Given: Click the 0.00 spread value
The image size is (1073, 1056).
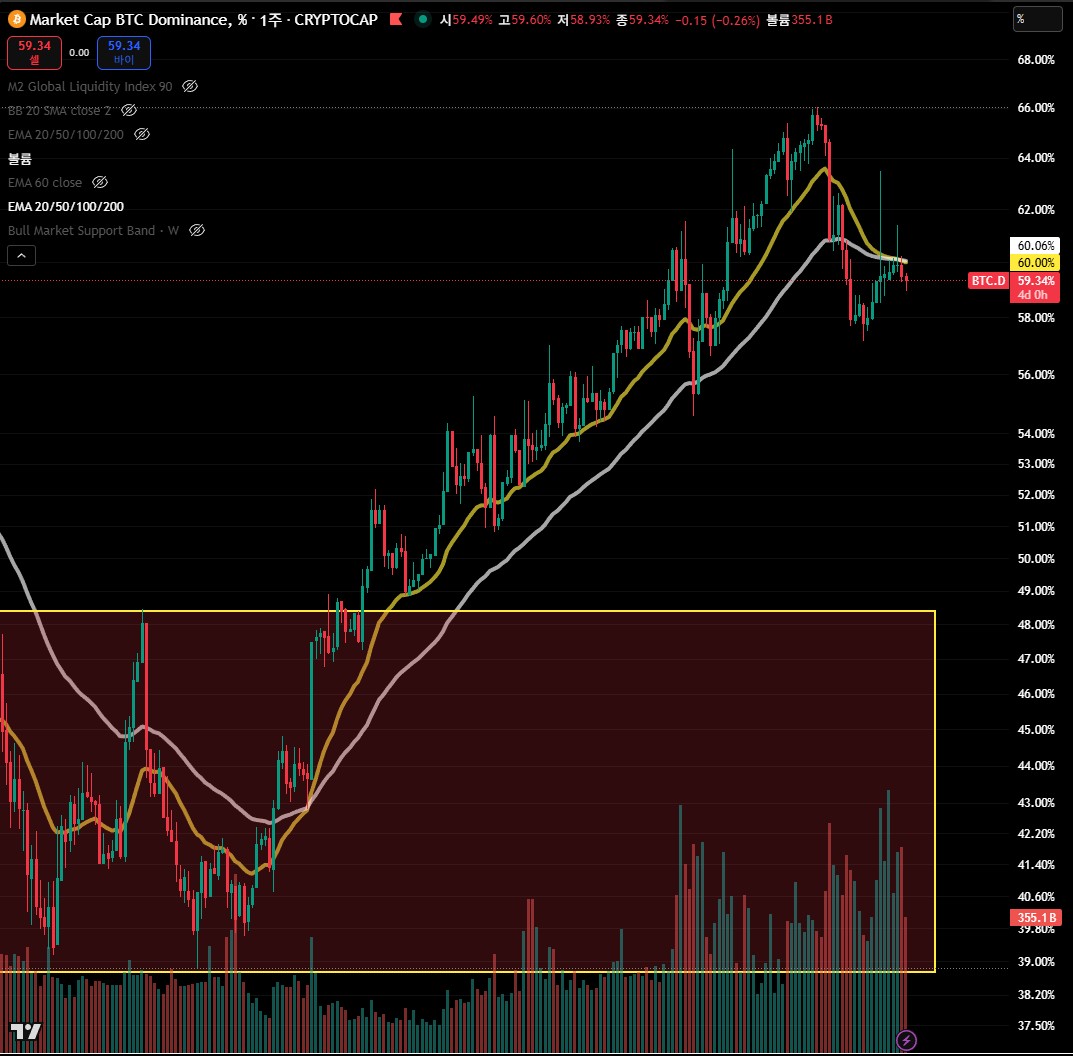Looking at the screenshot, I should 79,53.
